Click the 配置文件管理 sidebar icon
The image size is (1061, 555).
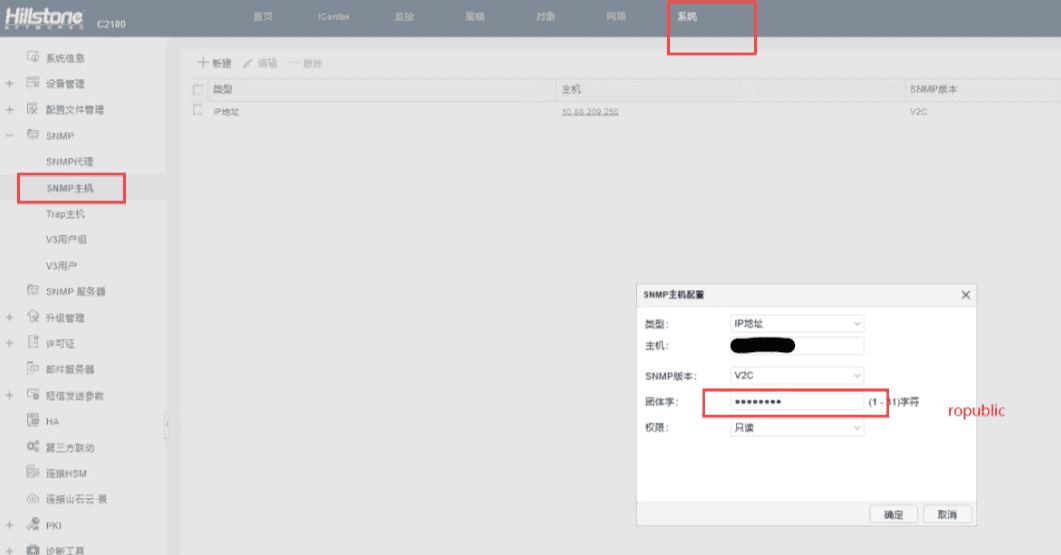tap(32, 108)
